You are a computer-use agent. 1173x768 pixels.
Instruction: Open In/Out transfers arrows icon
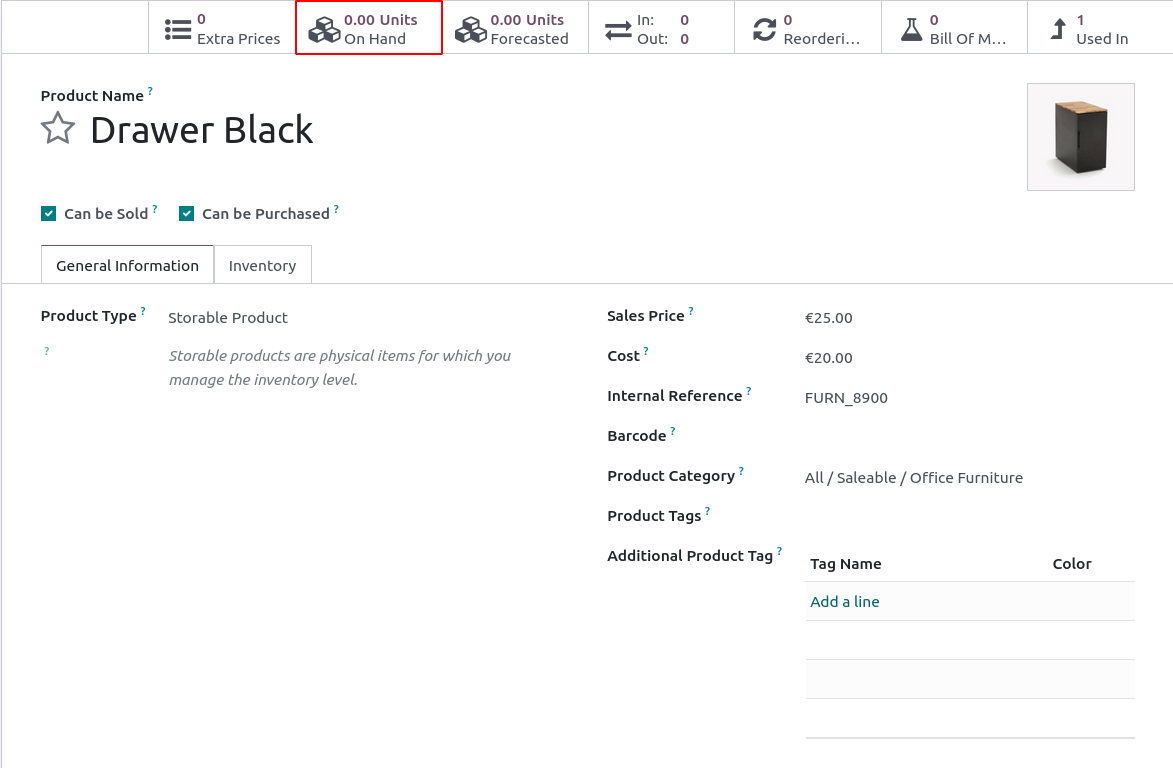tap(618, 29)
